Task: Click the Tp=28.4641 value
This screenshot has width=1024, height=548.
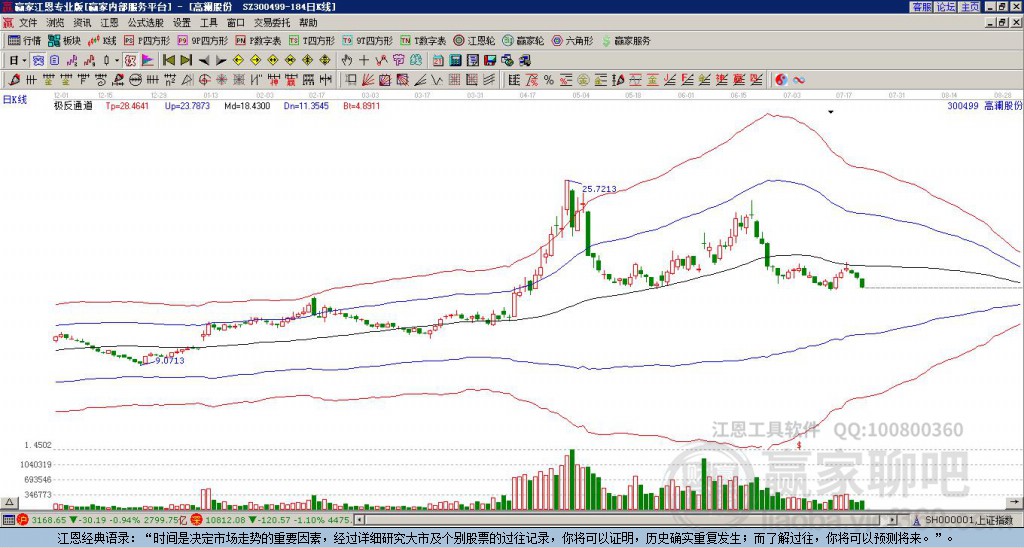Action: click(x=127, y=105)
